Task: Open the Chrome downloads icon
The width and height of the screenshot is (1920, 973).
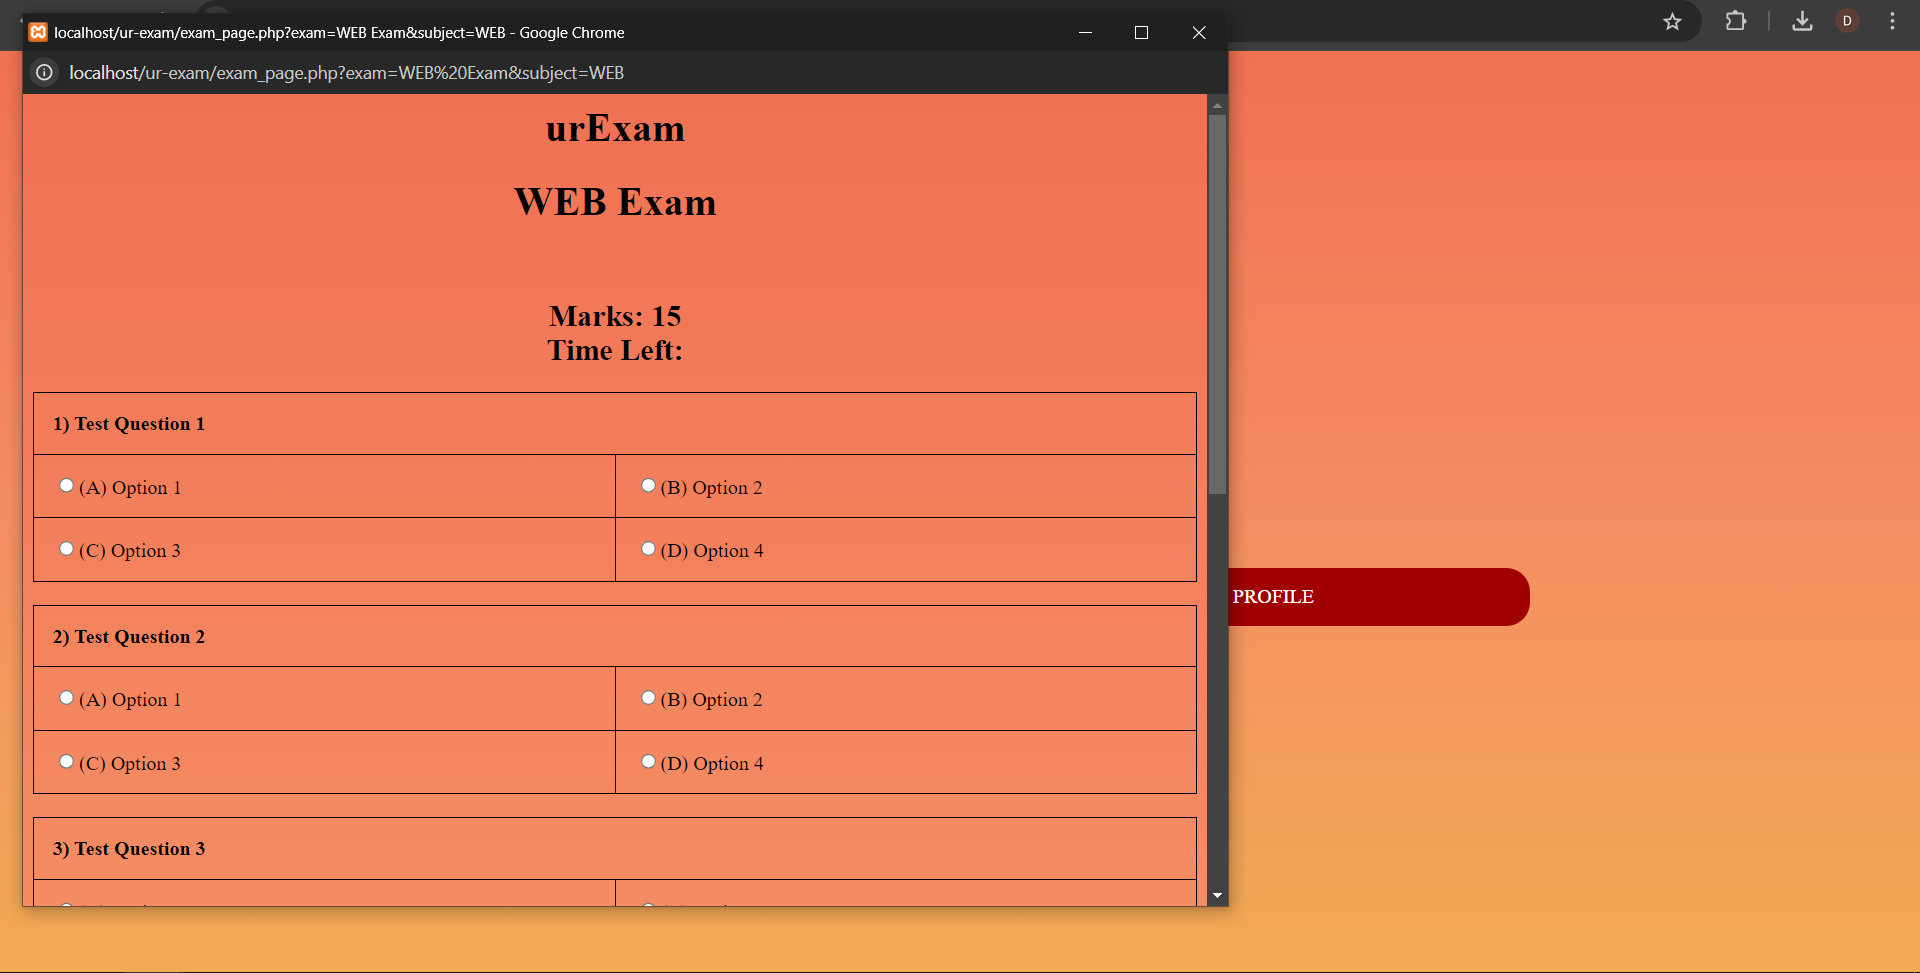Action: tap(1802, 21)
